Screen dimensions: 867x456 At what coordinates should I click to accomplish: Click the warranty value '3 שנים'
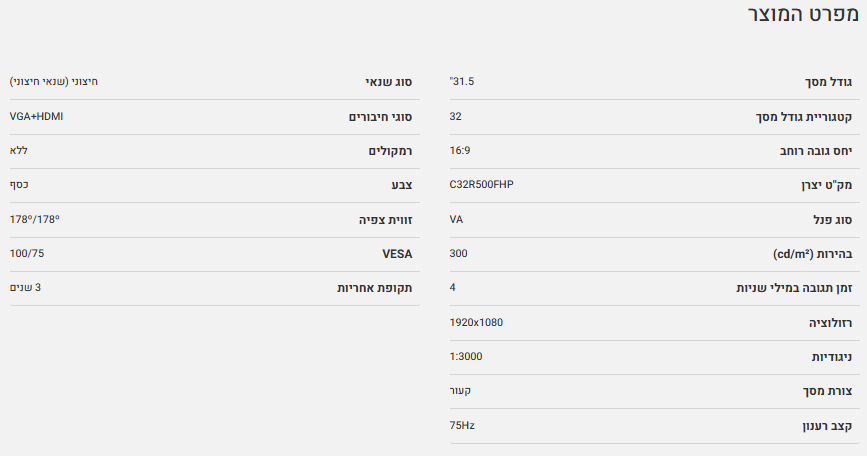coord(25,287)
